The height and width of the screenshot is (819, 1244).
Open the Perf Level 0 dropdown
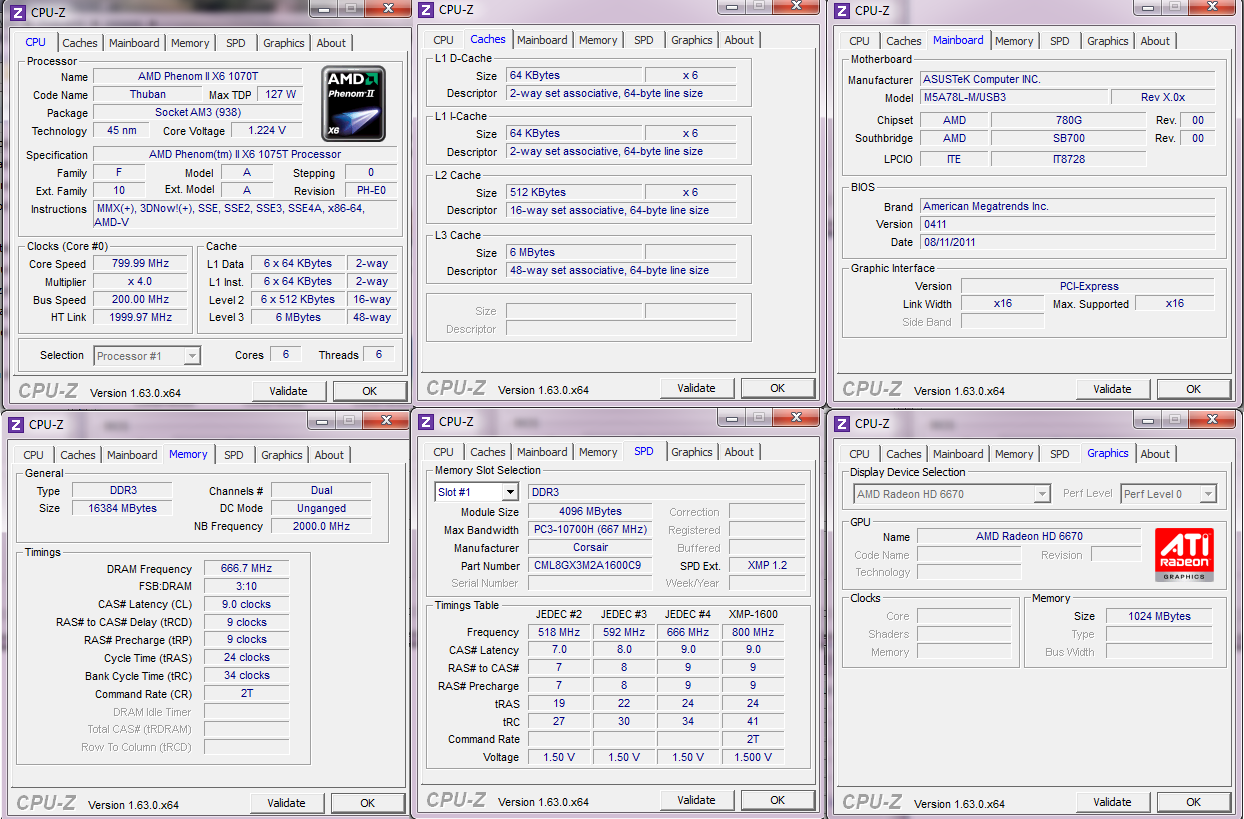coord(1168,494)
